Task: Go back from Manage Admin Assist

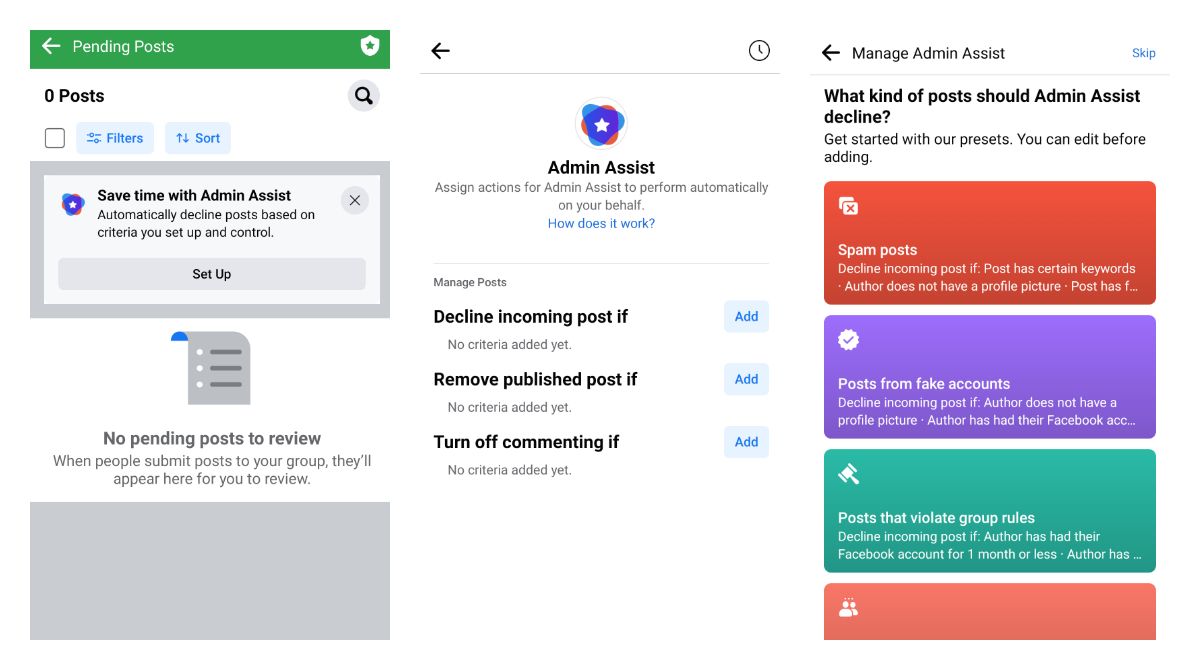Action: [830, 53]
